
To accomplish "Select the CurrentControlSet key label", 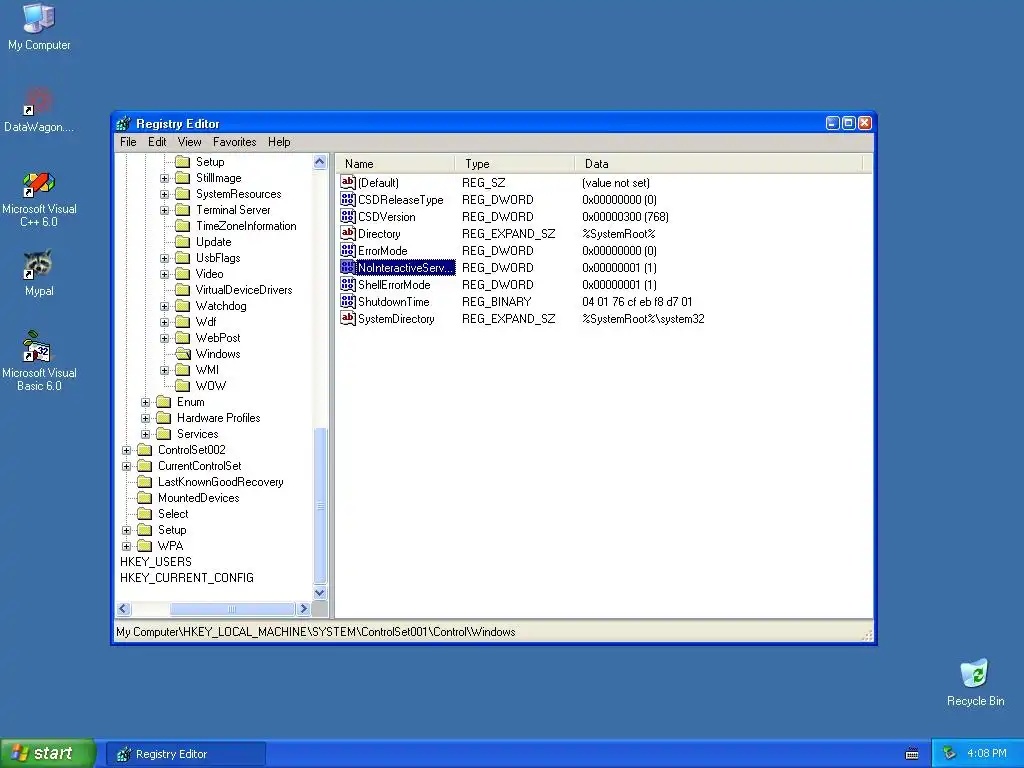I will pyautogui.click(x=199, y=466).
